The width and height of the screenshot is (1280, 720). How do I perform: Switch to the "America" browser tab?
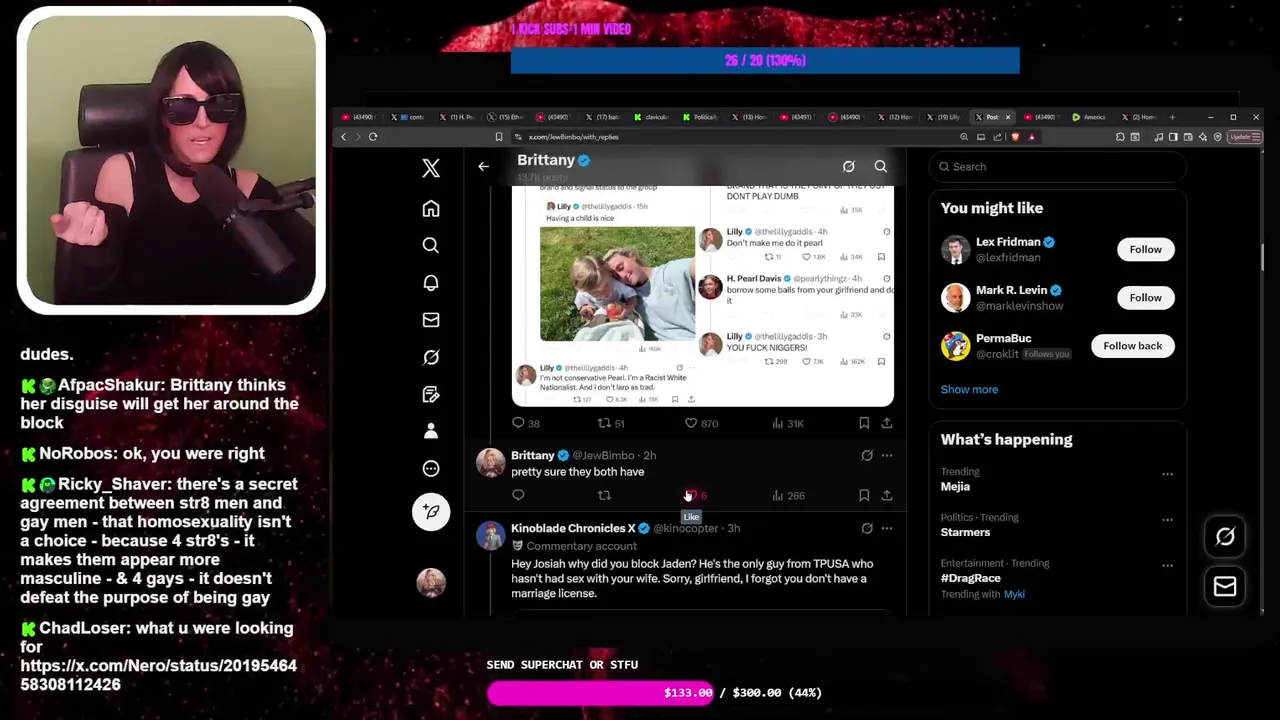pyautogui.click(x=1092, y=117)
